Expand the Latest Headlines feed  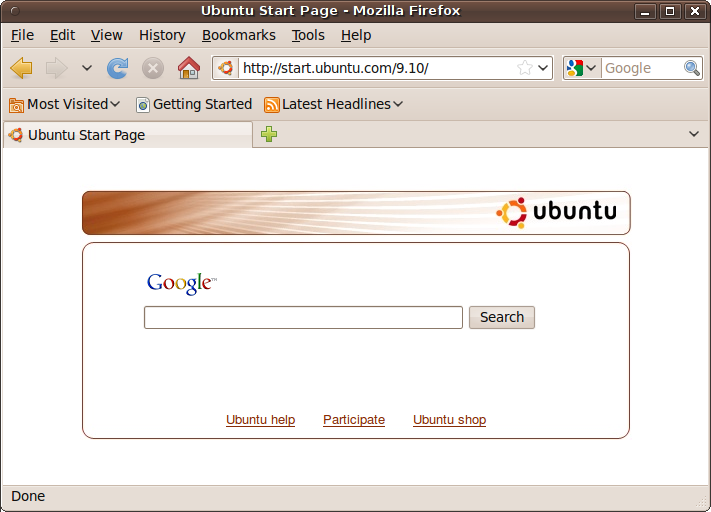pos(333,104)
